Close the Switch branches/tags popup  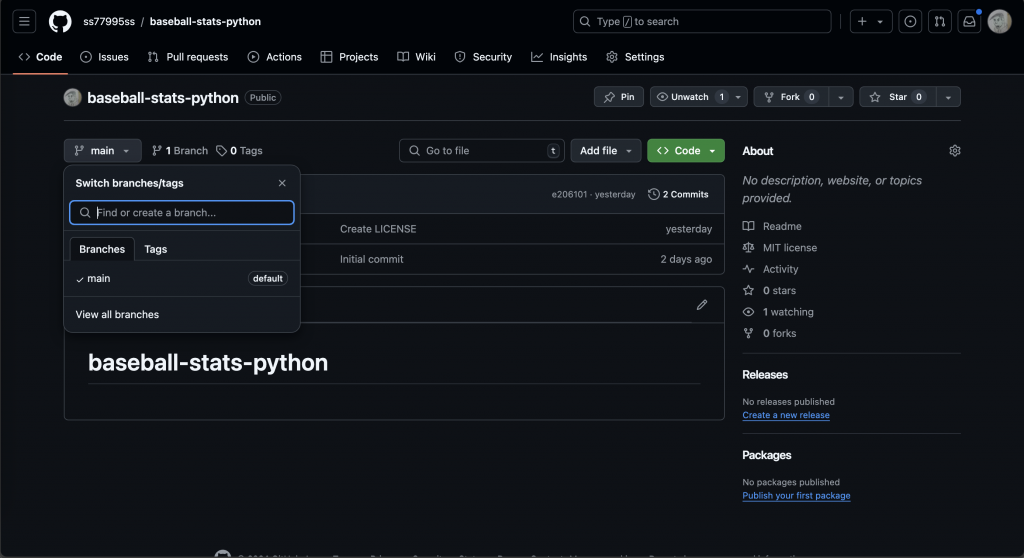282,183
